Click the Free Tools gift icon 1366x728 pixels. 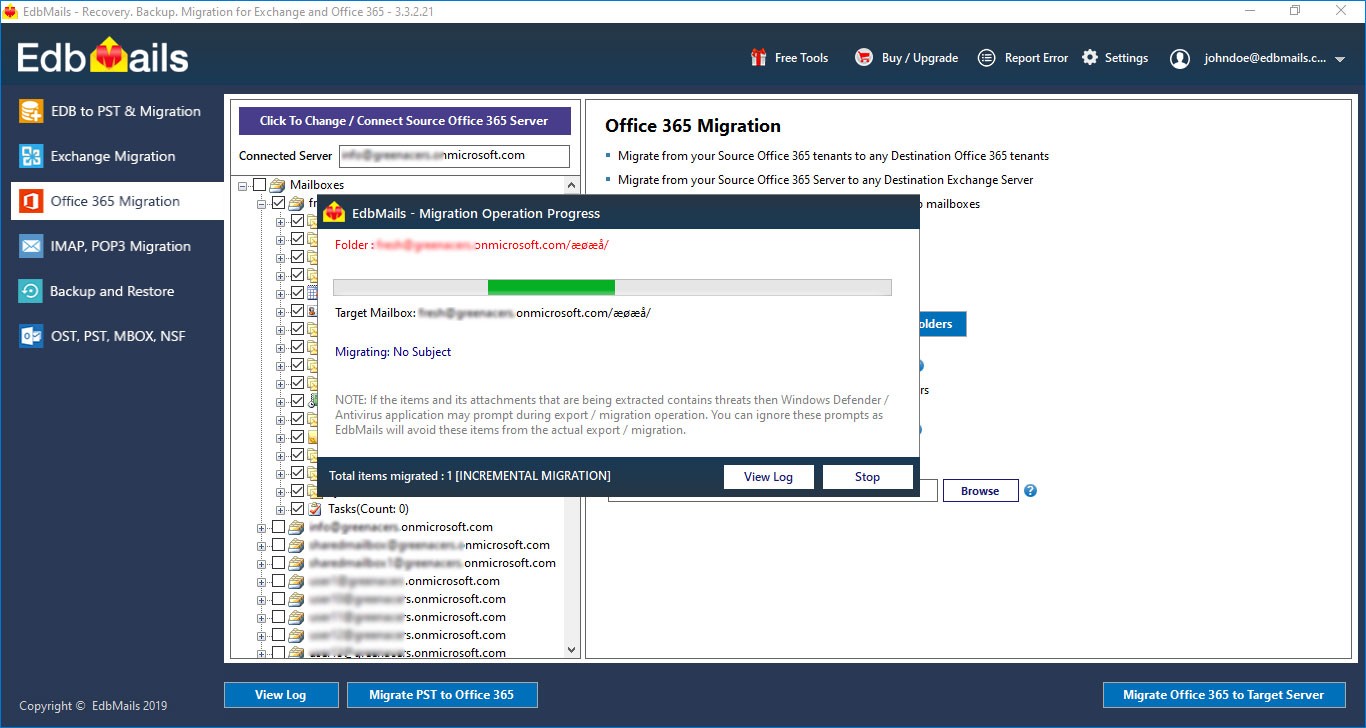pos(759,58)
